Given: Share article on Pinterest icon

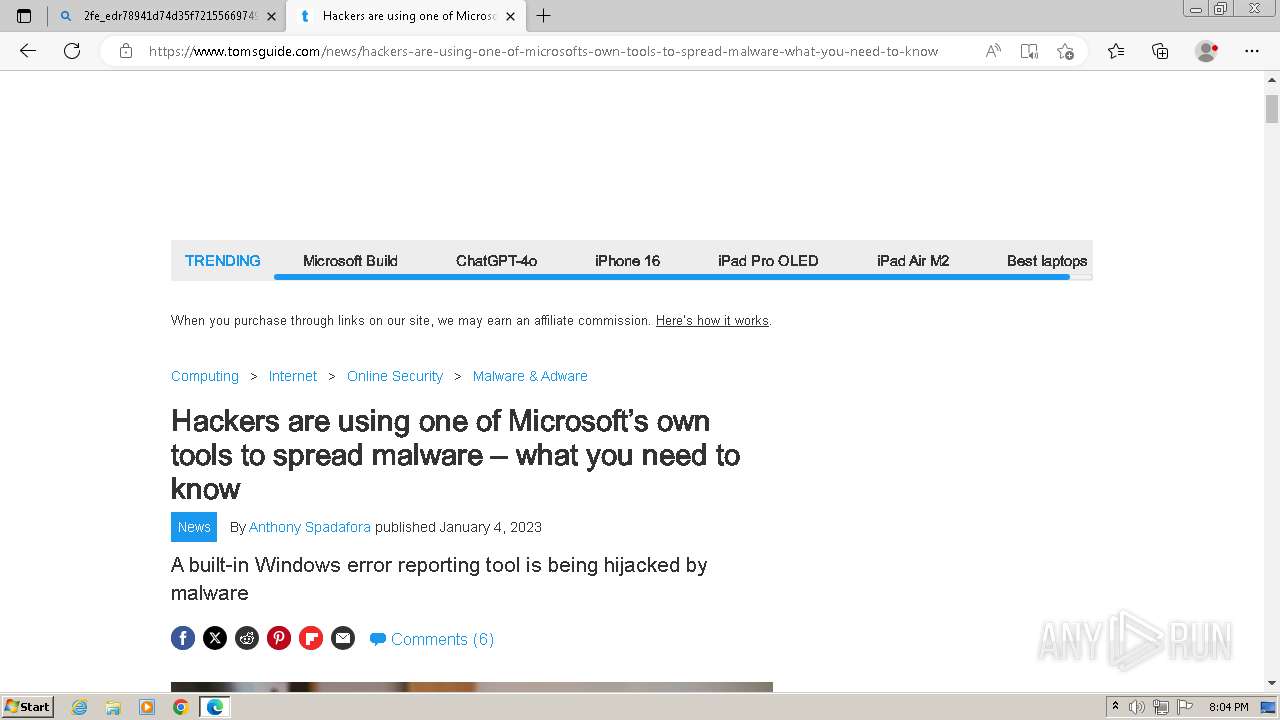Looking at the screenshot, I should click(x=279, y=638).
